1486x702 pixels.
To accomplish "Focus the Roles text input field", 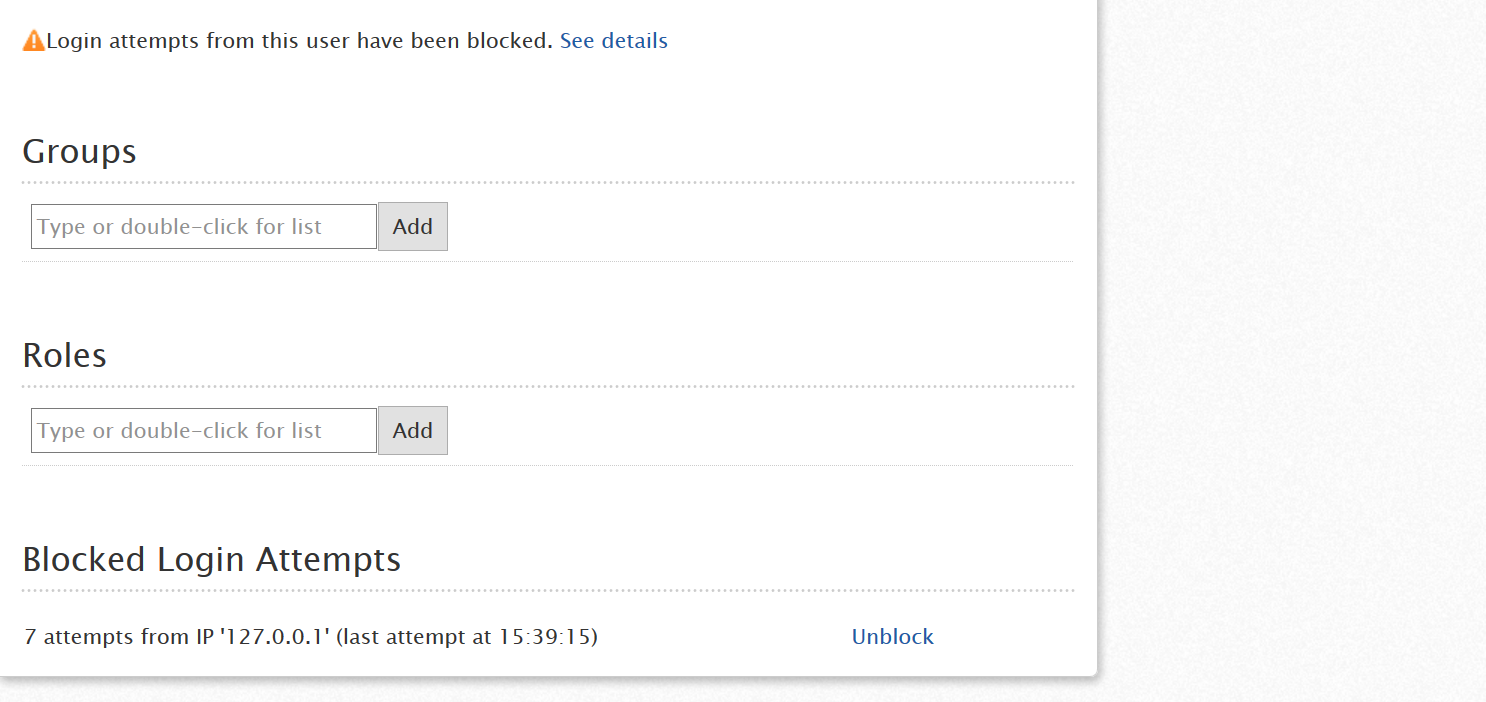I will (204, 431).
